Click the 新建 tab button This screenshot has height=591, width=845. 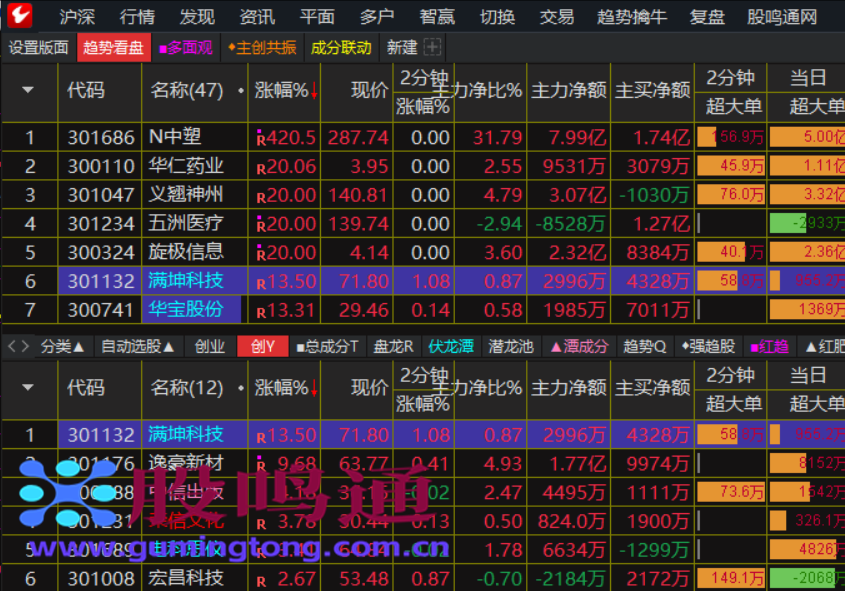click(x=403, y=47)
